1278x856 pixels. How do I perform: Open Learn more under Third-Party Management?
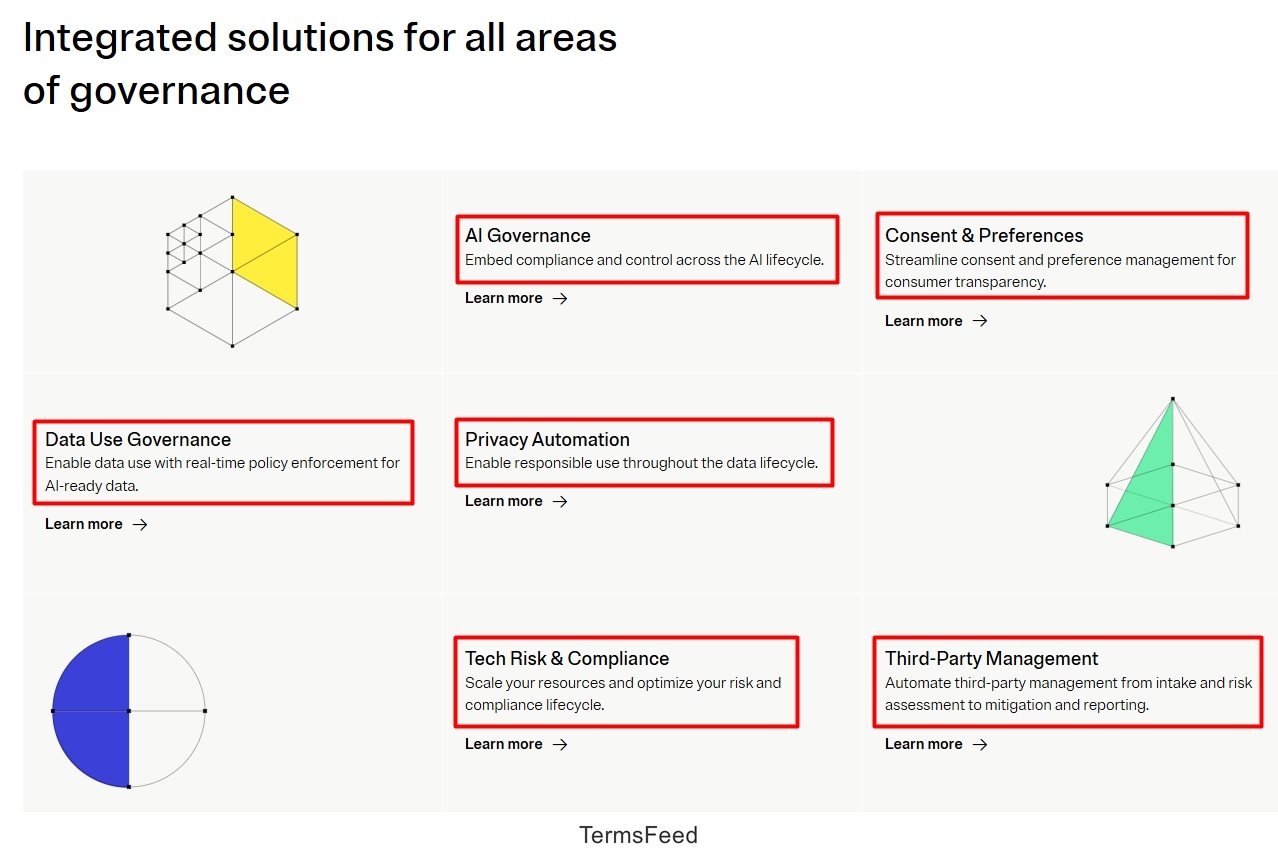tap(936, 744)
